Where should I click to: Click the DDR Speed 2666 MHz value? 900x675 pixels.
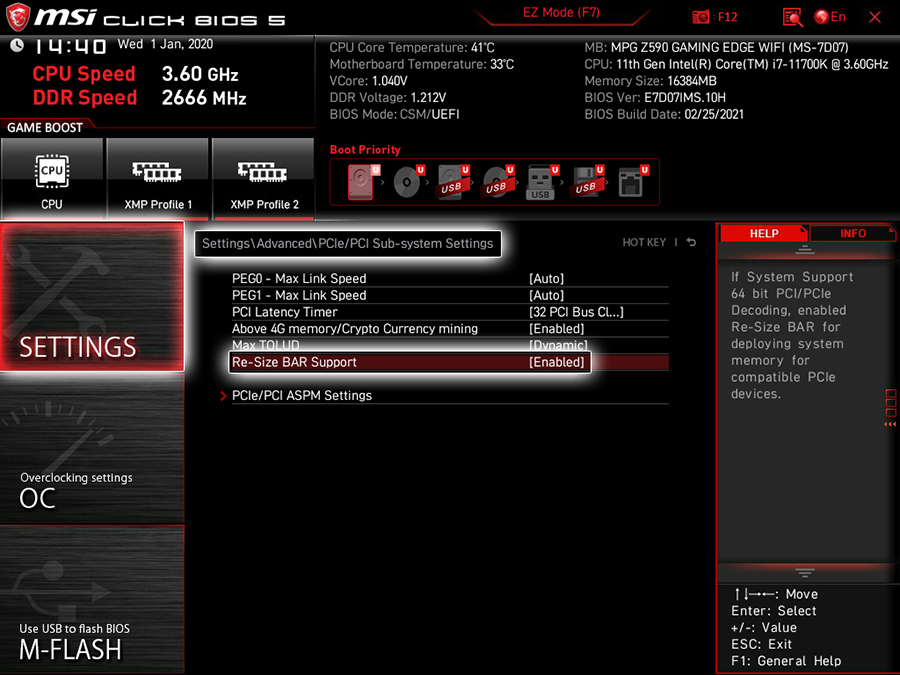pyautogui.click(x=204, y=98)
